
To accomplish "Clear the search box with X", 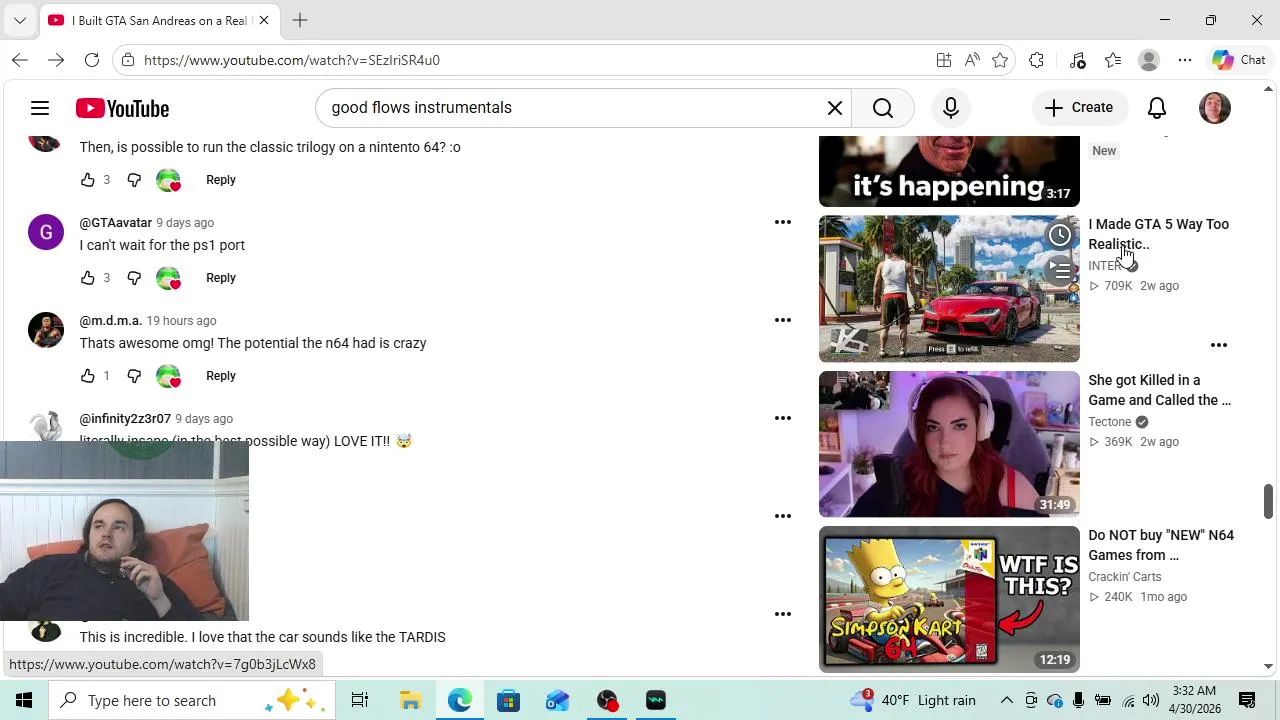I will pos(835,108).
